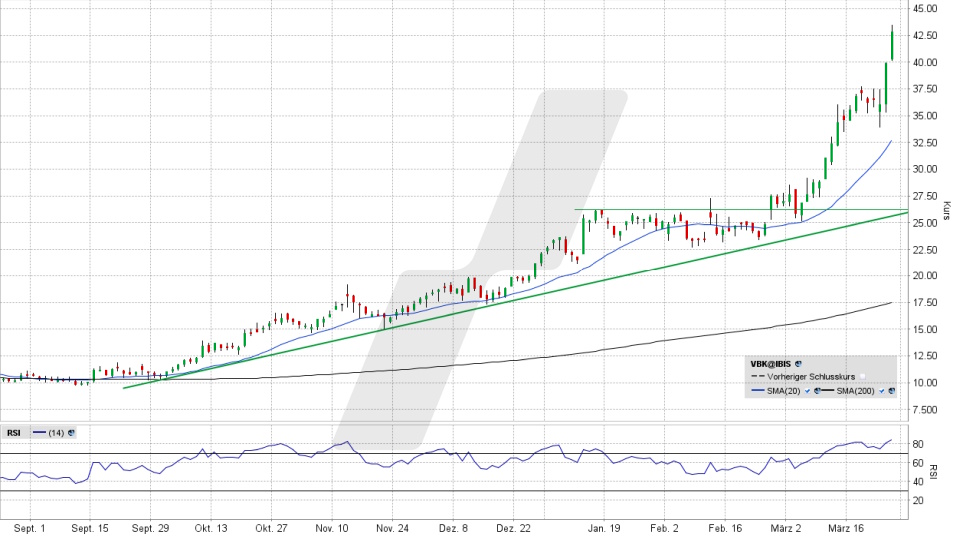Click the tall green candle at chart's far right

[x=892, y=45]
